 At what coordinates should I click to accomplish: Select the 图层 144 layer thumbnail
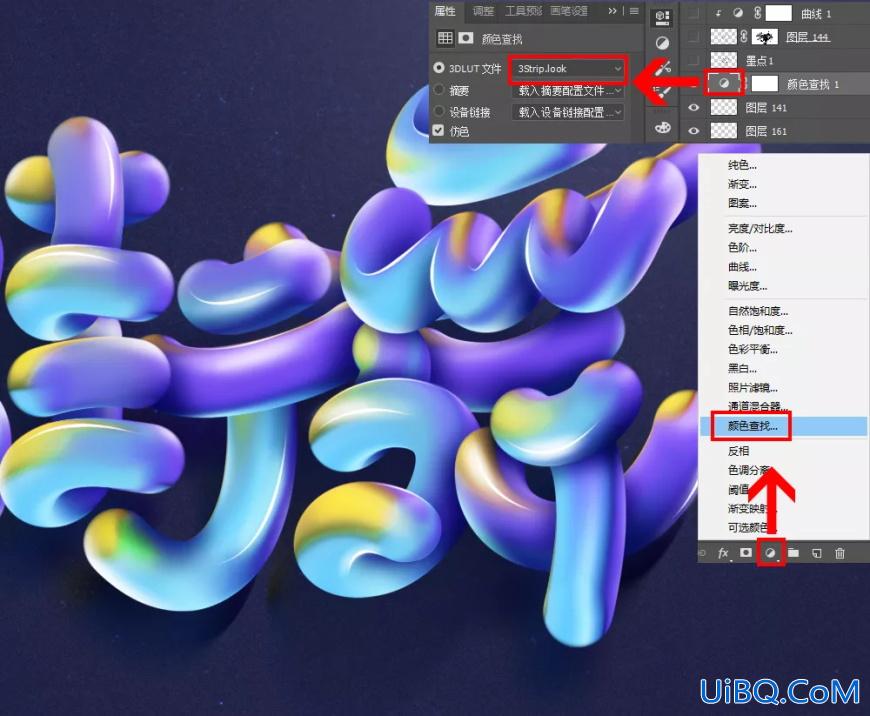click(x=724, y=37)
